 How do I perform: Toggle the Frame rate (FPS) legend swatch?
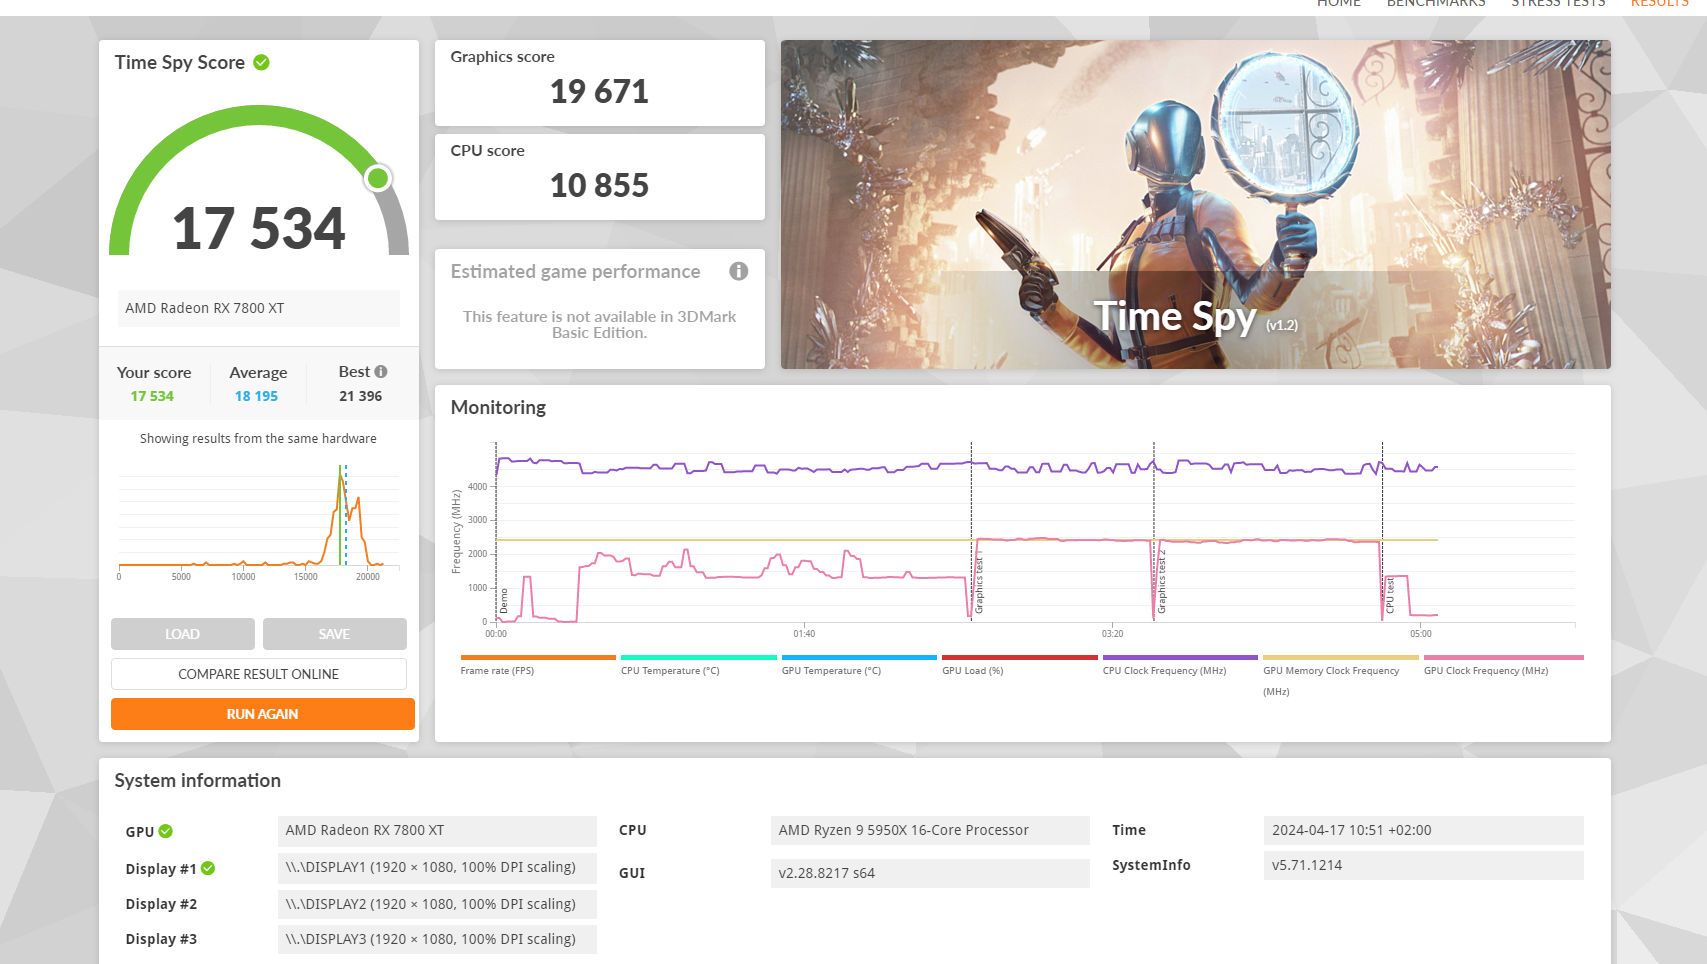pos(538,658)
